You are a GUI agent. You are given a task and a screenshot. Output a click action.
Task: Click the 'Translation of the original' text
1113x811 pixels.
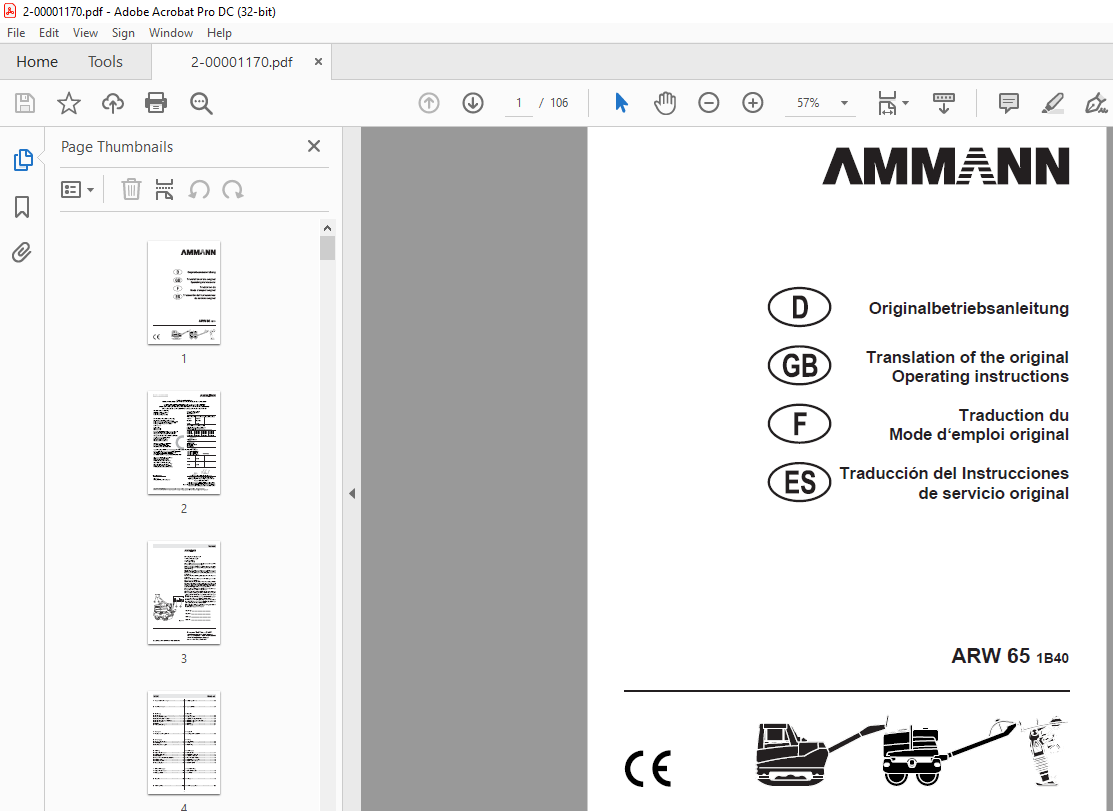click(x=967, y=357)
